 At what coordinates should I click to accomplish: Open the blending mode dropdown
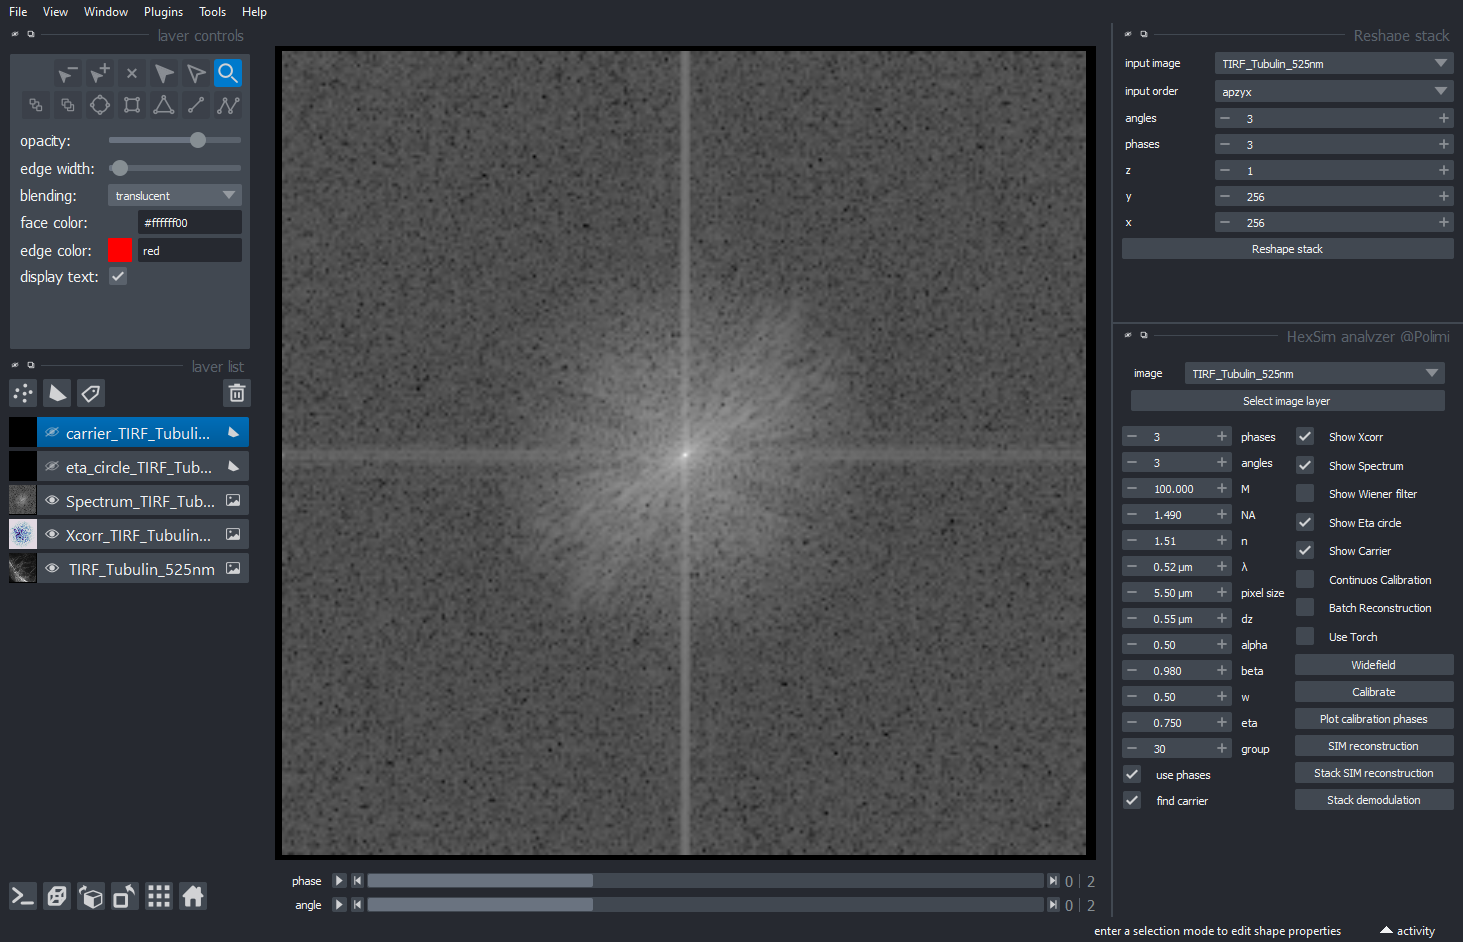pos(175,195)
